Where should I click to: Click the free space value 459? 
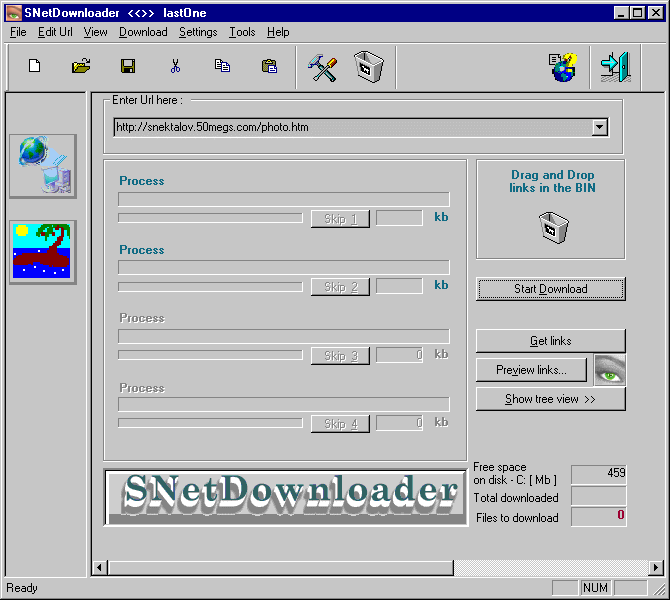click(599, 473)
